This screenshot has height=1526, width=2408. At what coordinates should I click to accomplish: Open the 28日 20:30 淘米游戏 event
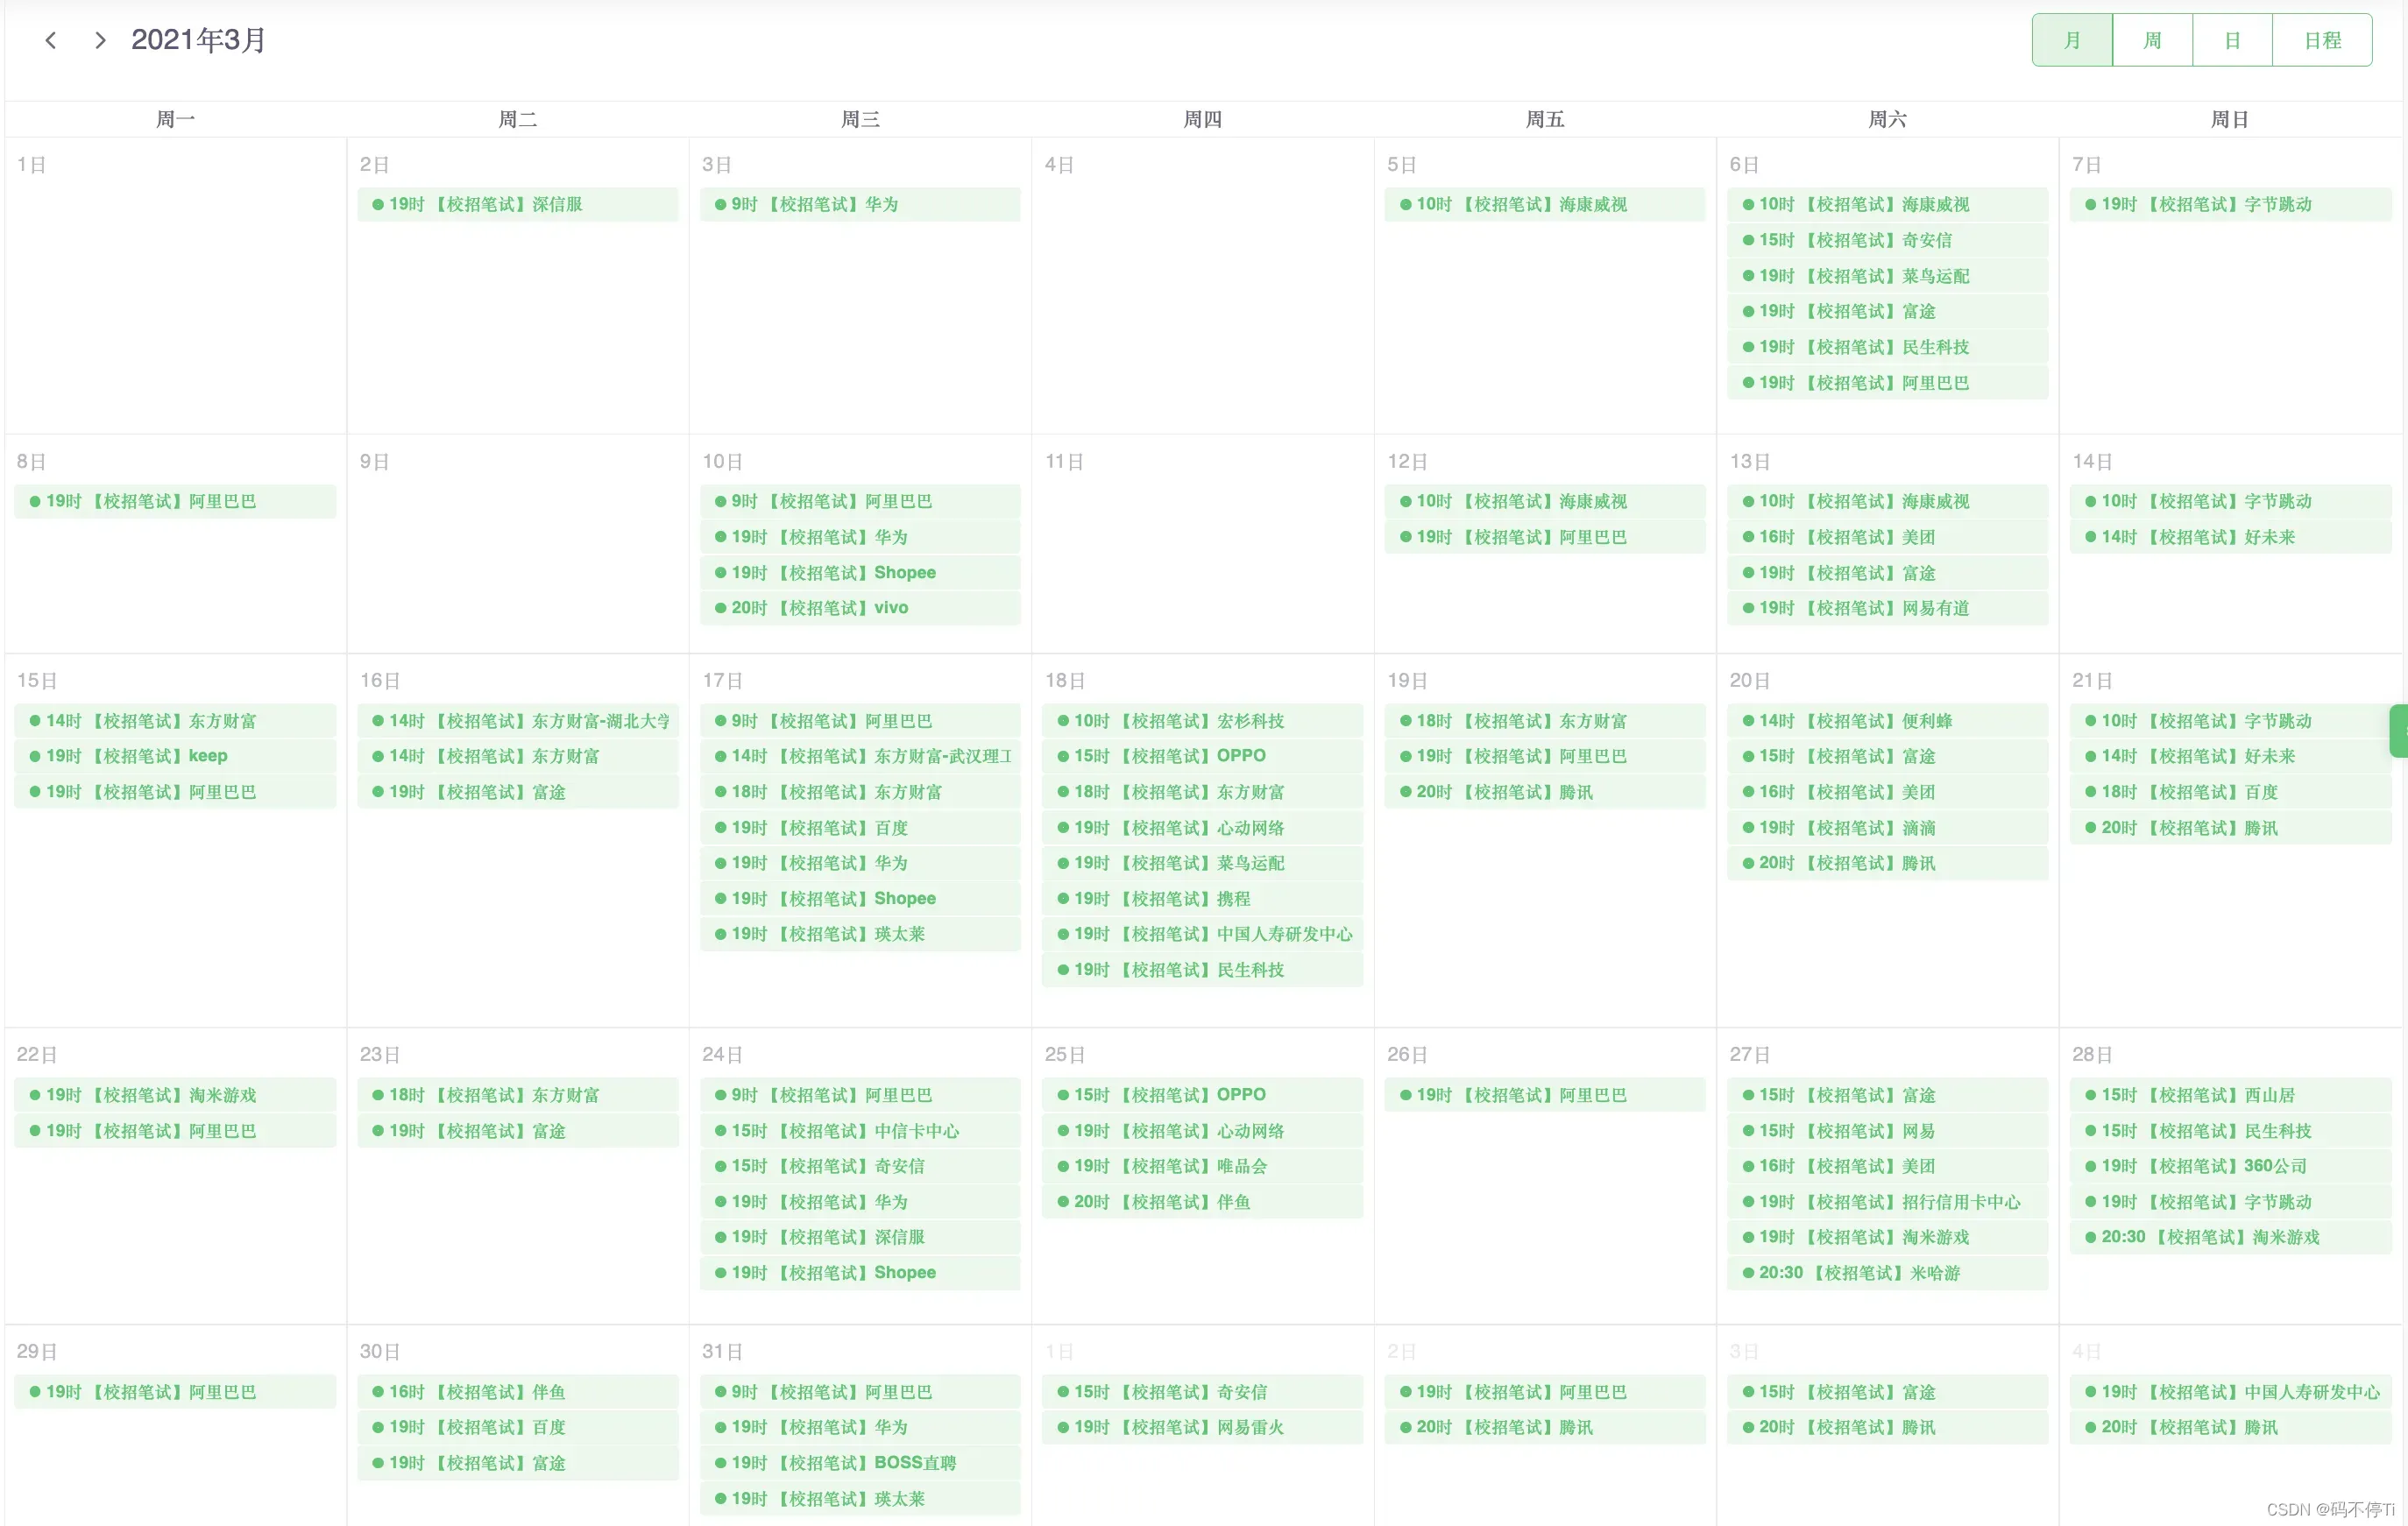(2230, 1237)
